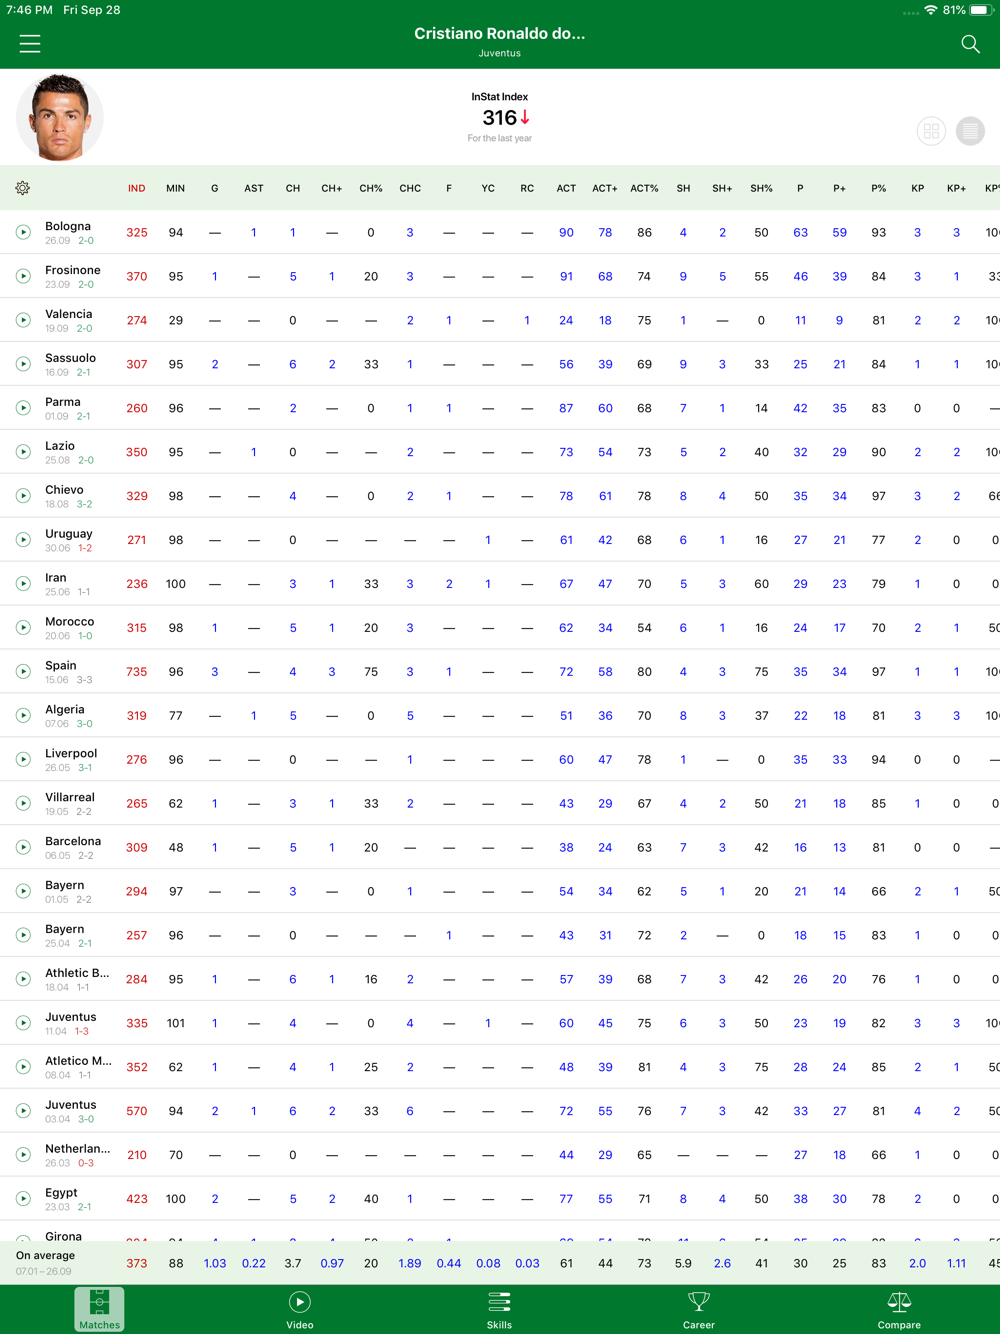Play video for Barcelona match
Viewport: 1000px width, 1334px height.
23,848
